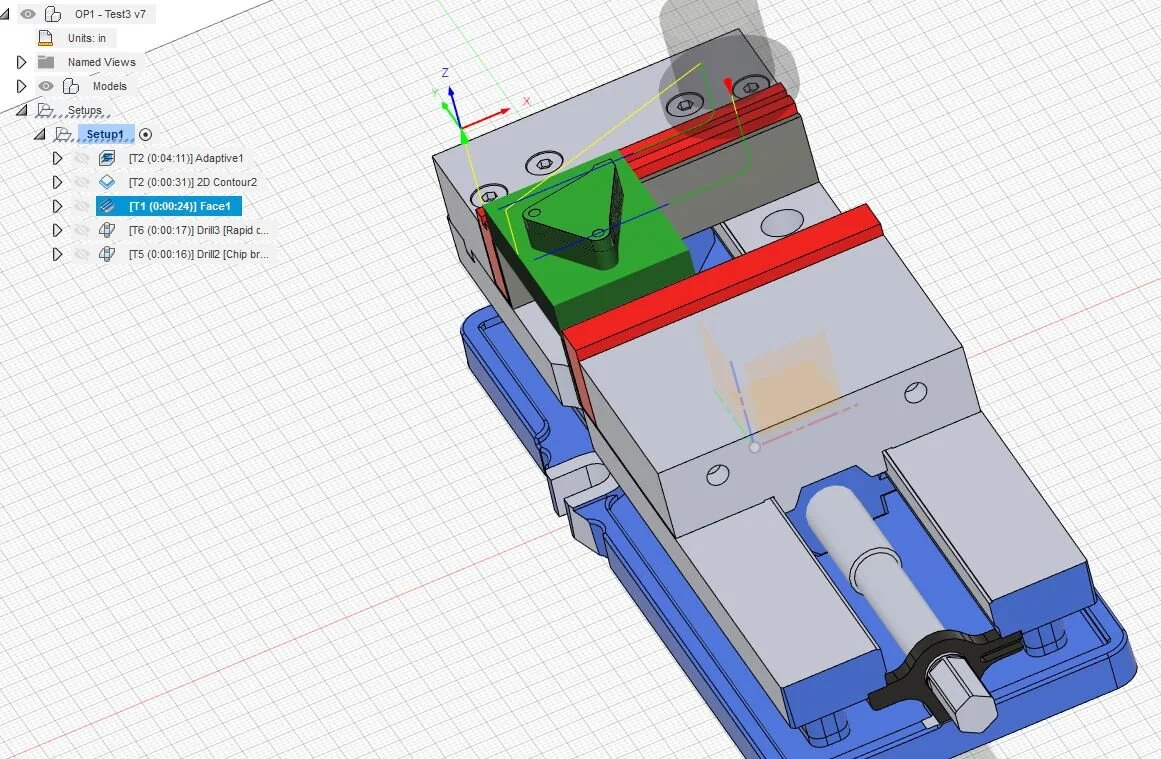Viewport: 1161px width, 759px height.
Task: Expand the Drill2 operation
Action: pos(57,253)
